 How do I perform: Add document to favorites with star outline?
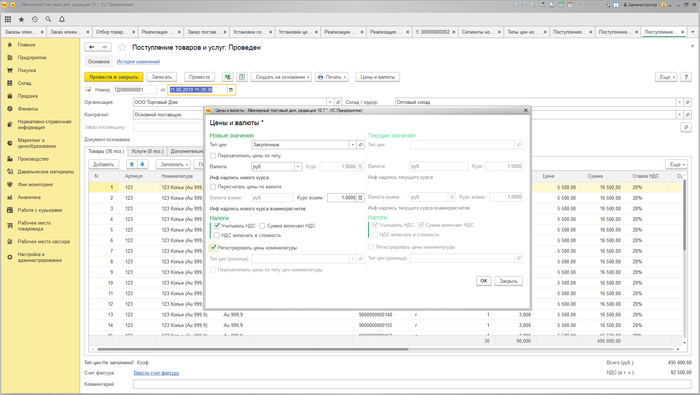click(122, 47)
